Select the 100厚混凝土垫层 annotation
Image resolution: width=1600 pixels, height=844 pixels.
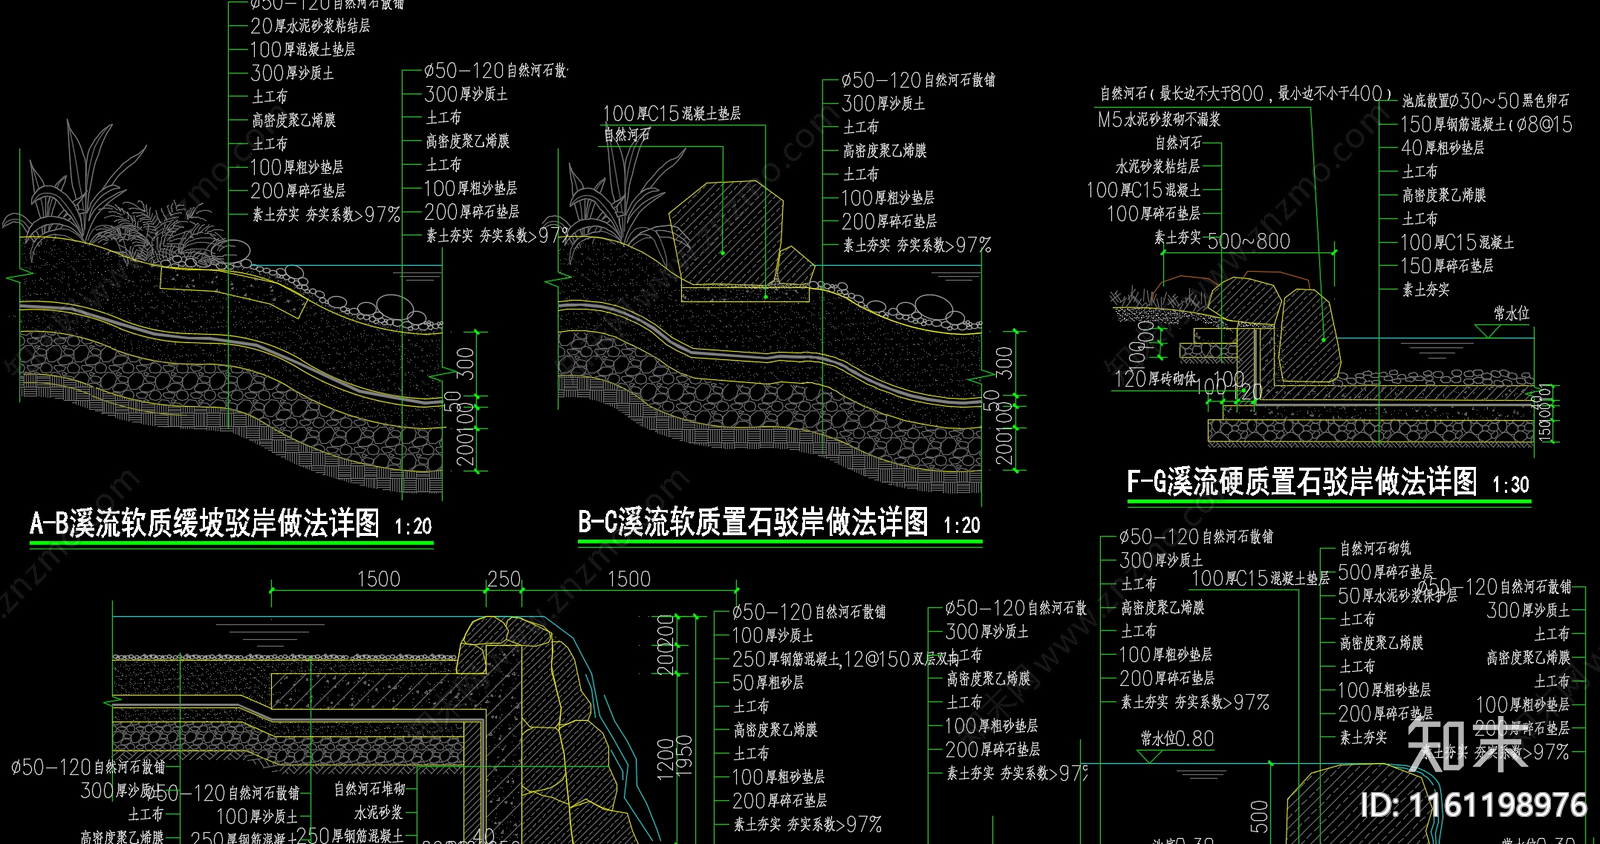pyautogui.click(x=302, y=49)
